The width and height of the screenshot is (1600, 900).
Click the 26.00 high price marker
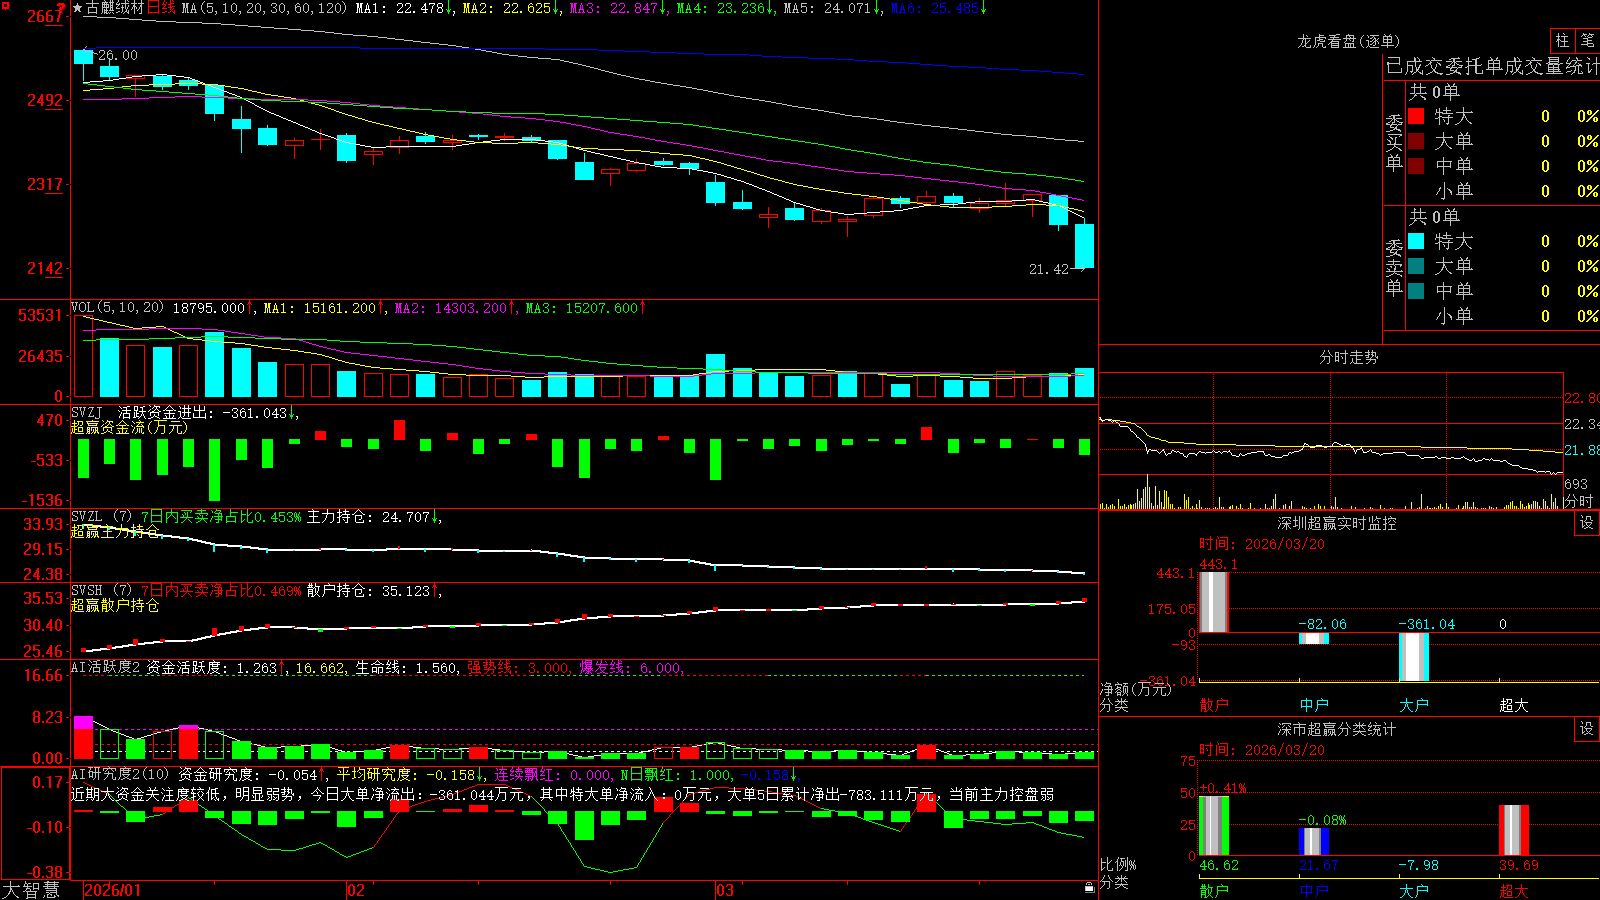118,55
